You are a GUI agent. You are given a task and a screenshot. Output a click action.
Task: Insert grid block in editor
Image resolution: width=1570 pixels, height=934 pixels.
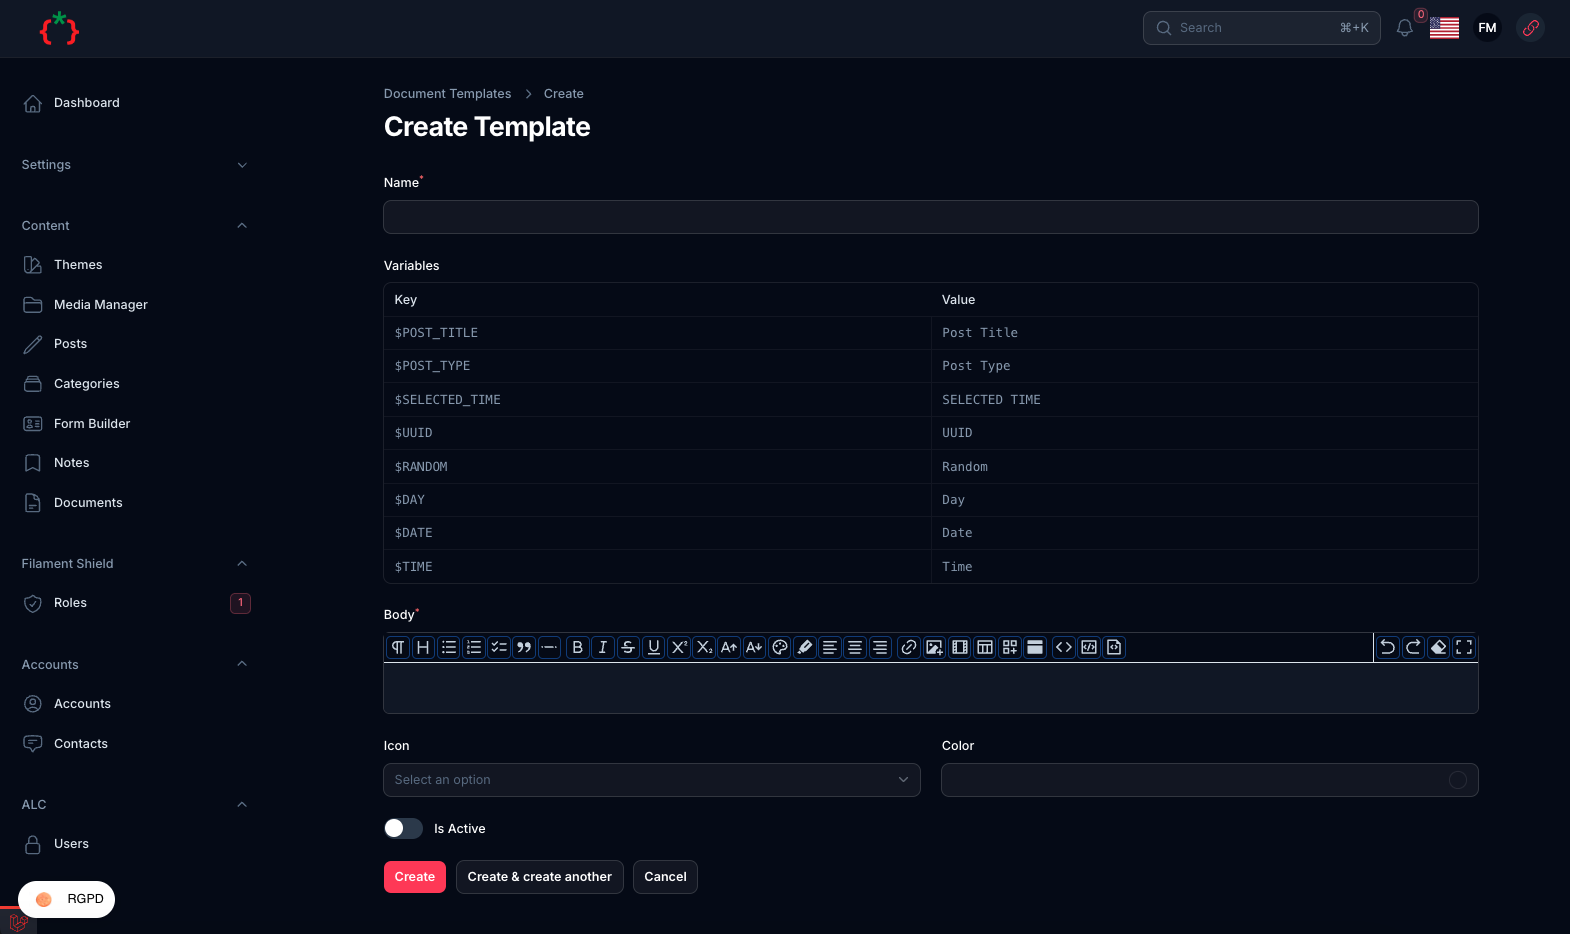click(1010, 647)
